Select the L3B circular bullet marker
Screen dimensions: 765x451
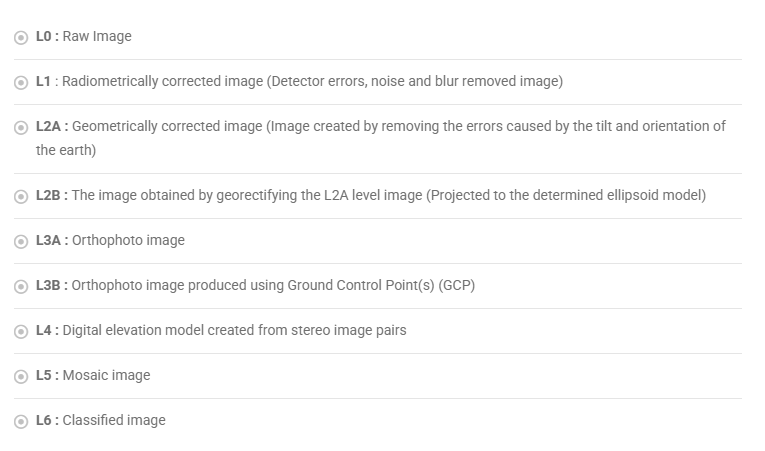point(21,287)
